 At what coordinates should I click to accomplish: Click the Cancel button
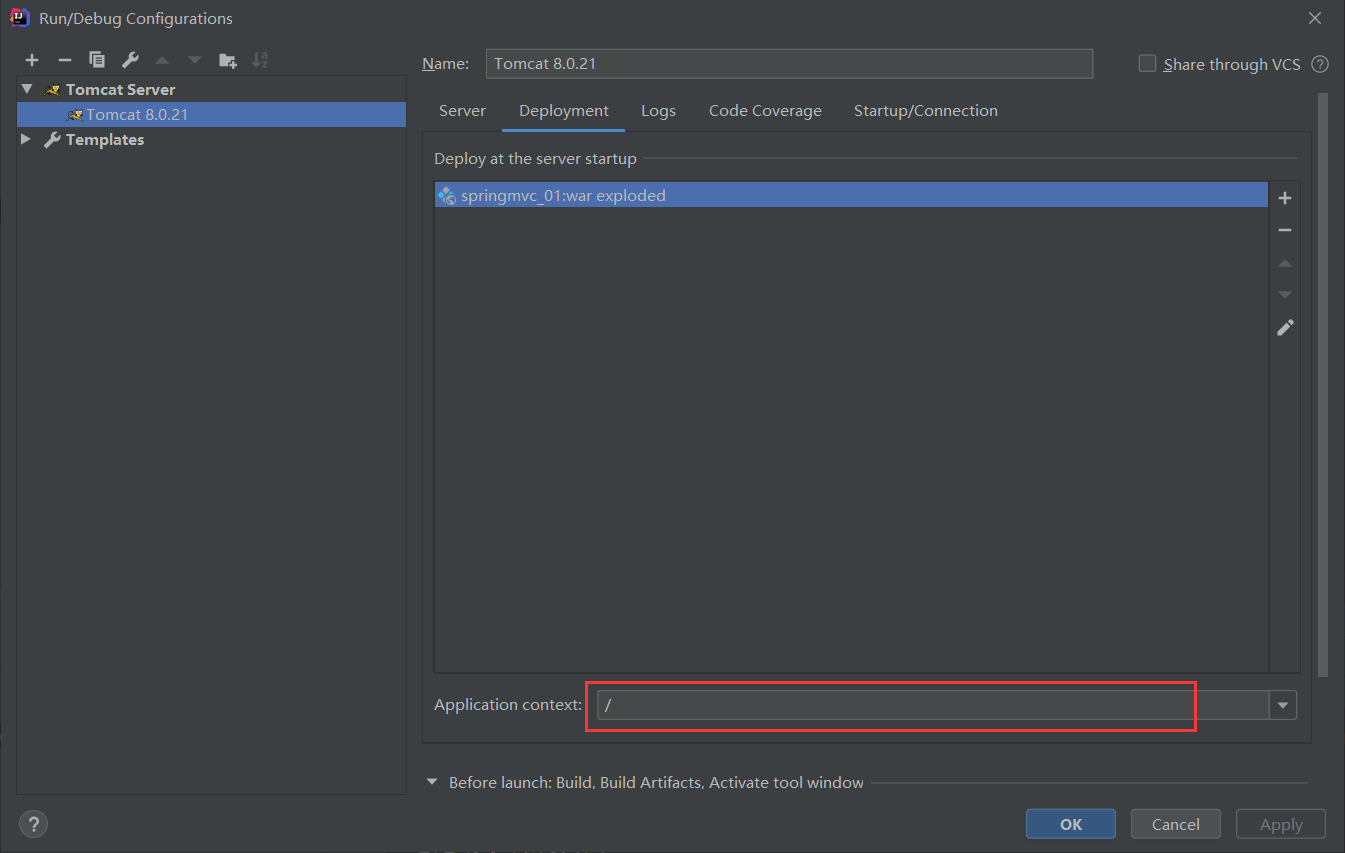(x=1176, y=824)
